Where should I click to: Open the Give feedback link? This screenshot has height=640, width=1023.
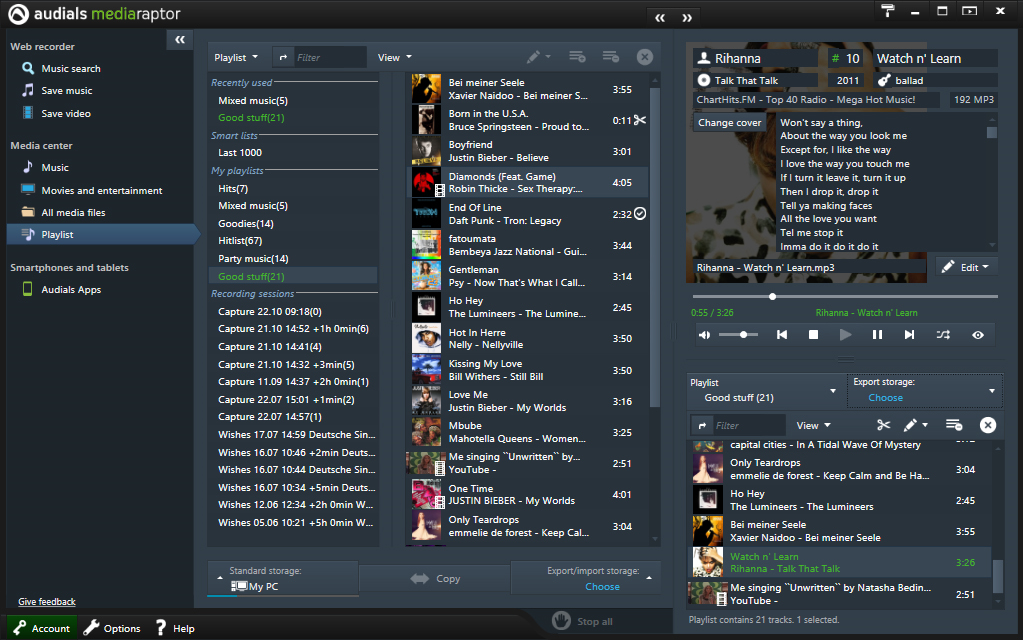tap(46, 602)
